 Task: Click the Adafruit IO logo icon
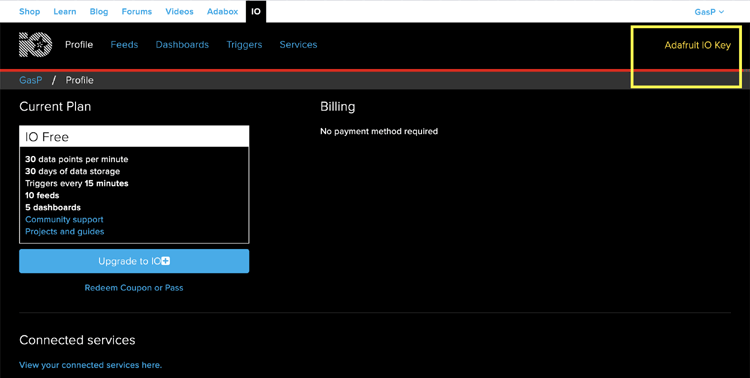[35, 44]
